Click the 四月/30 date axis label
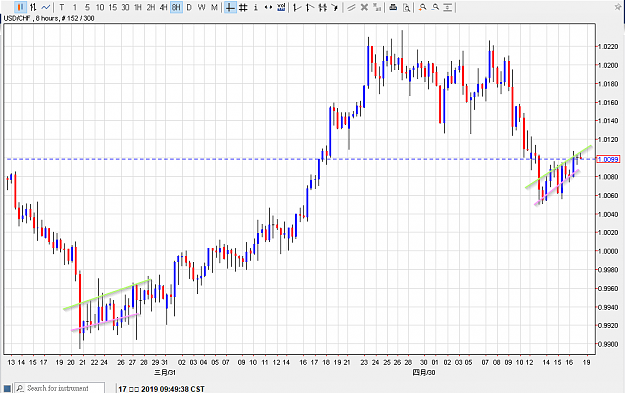This screenshot has height=393, width=625. [x=424, y=373]
